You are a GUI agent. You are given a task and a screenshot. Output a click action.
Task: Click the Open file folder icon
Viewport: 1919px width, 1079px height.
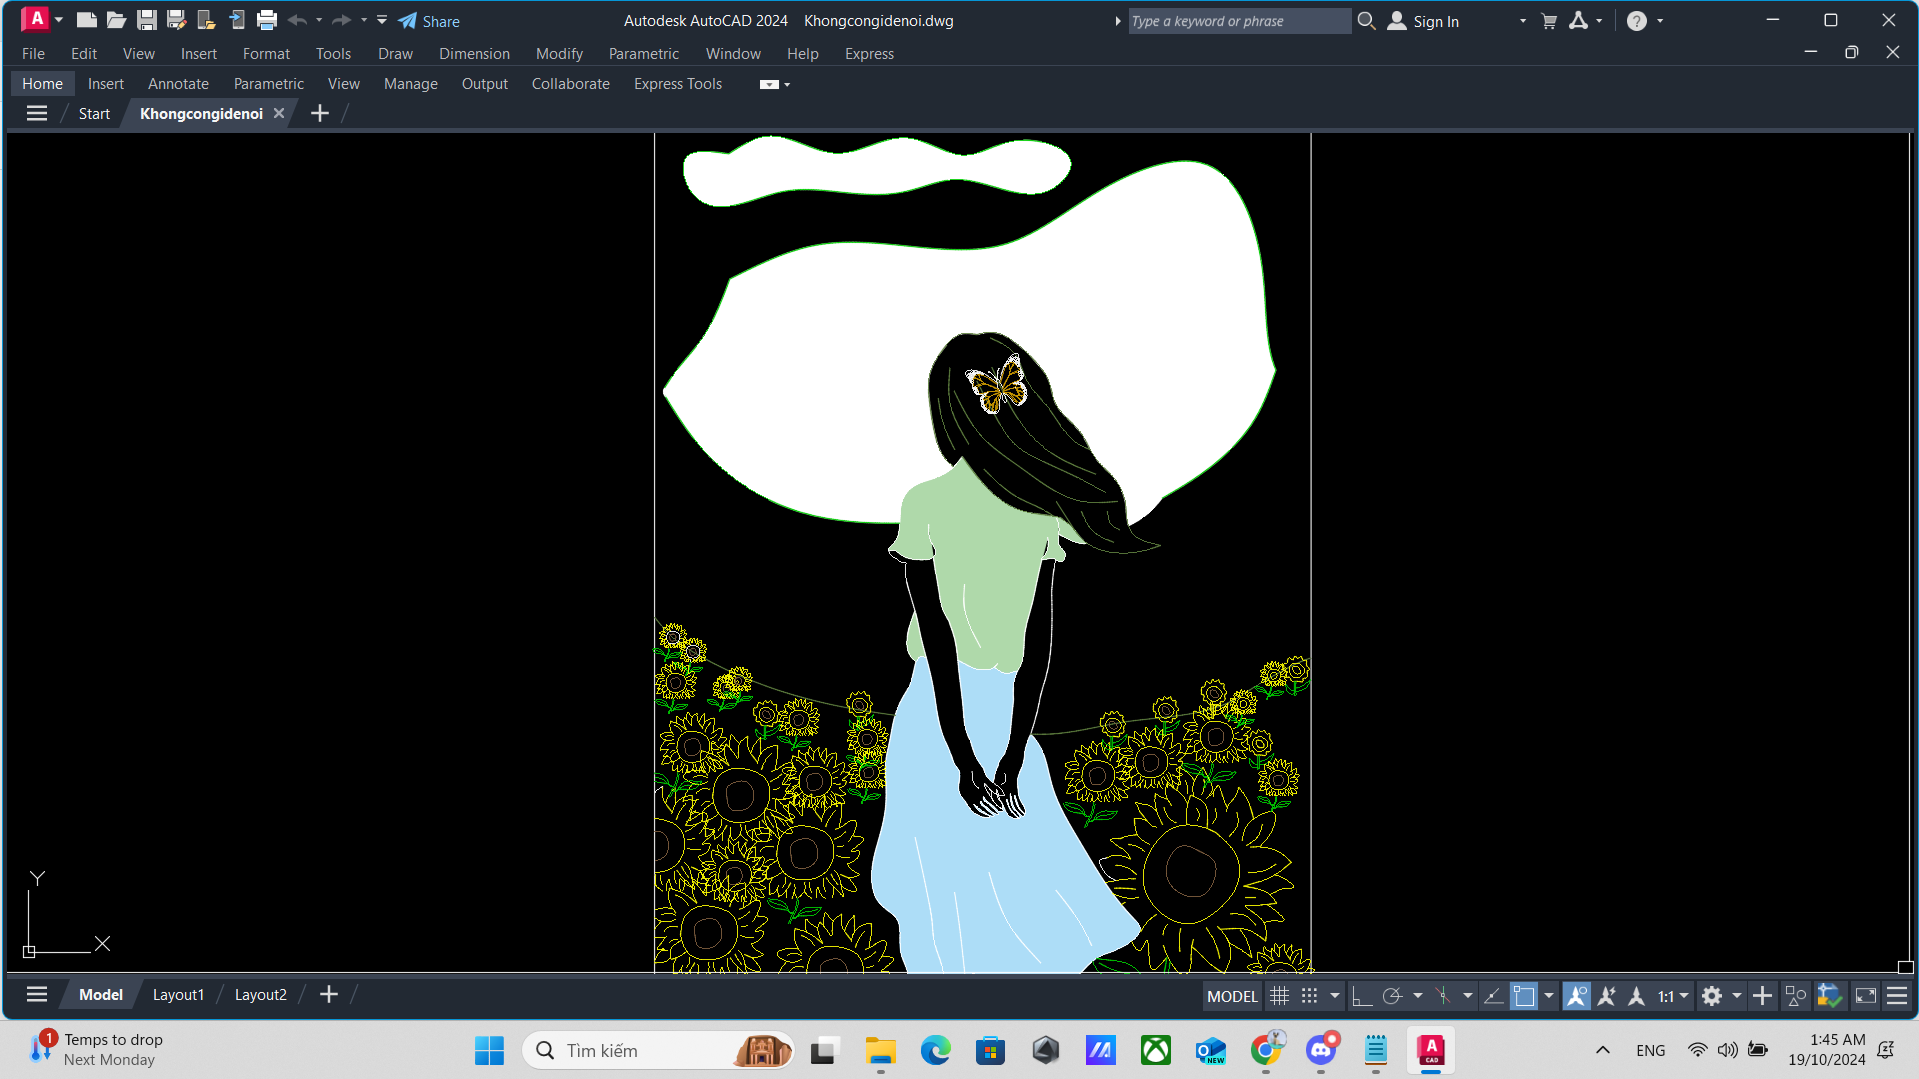pos(116,20)
